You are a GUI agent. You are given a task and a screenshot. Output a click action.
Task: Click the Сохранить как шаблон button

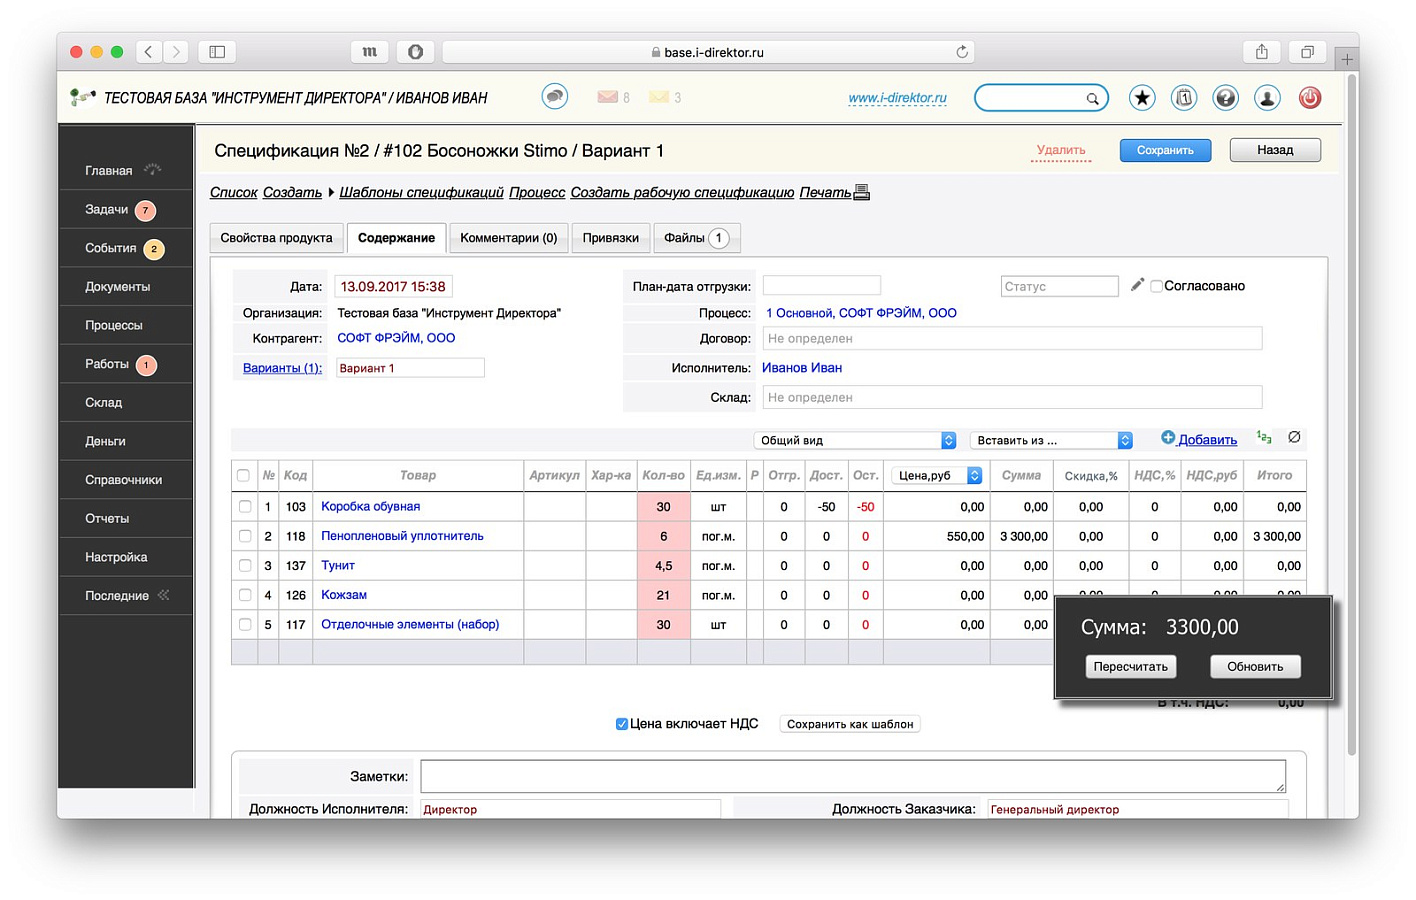850,724
